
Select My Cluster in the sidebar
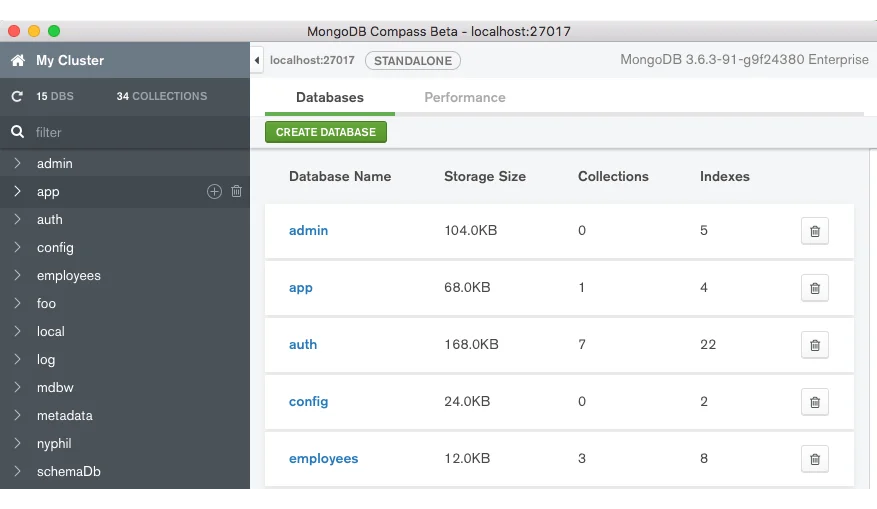70,60
